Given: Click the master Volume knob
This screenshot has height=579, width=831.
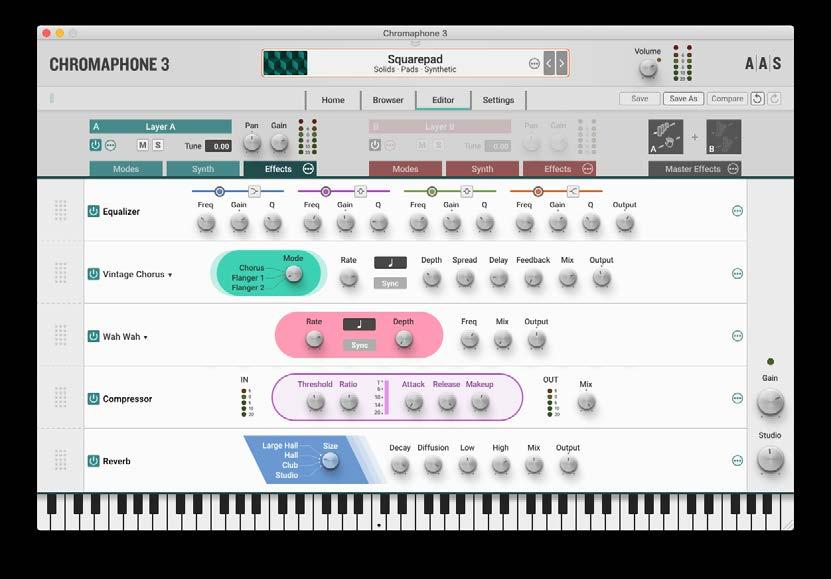Looking at the screenshot, I should [x=648, y=68].
